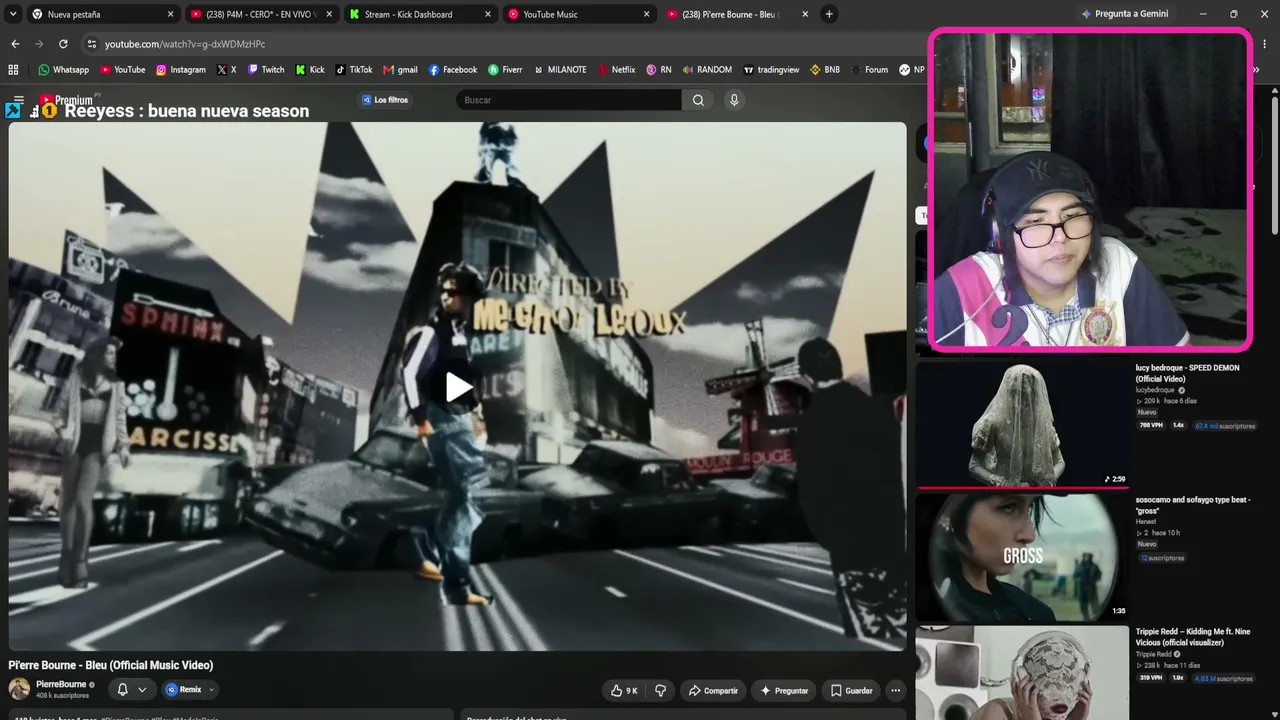Click the Compartir share button
The image size is (1280, 720).
(x=713, y=690)
